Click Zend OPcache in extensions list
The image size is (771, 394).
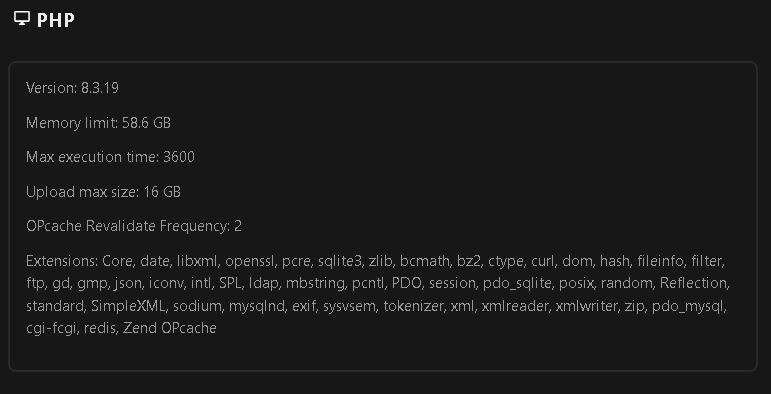coord(170,329)
